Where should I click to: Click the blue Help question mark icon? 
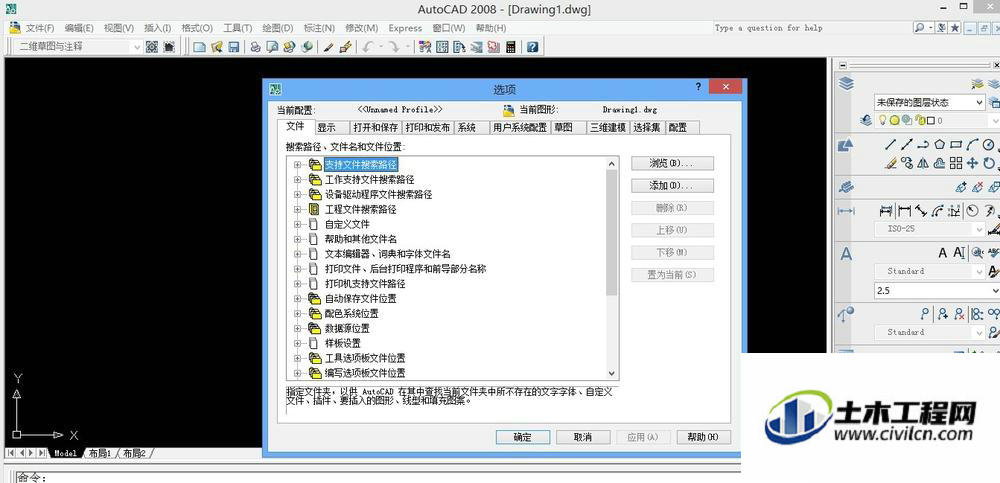533,47
